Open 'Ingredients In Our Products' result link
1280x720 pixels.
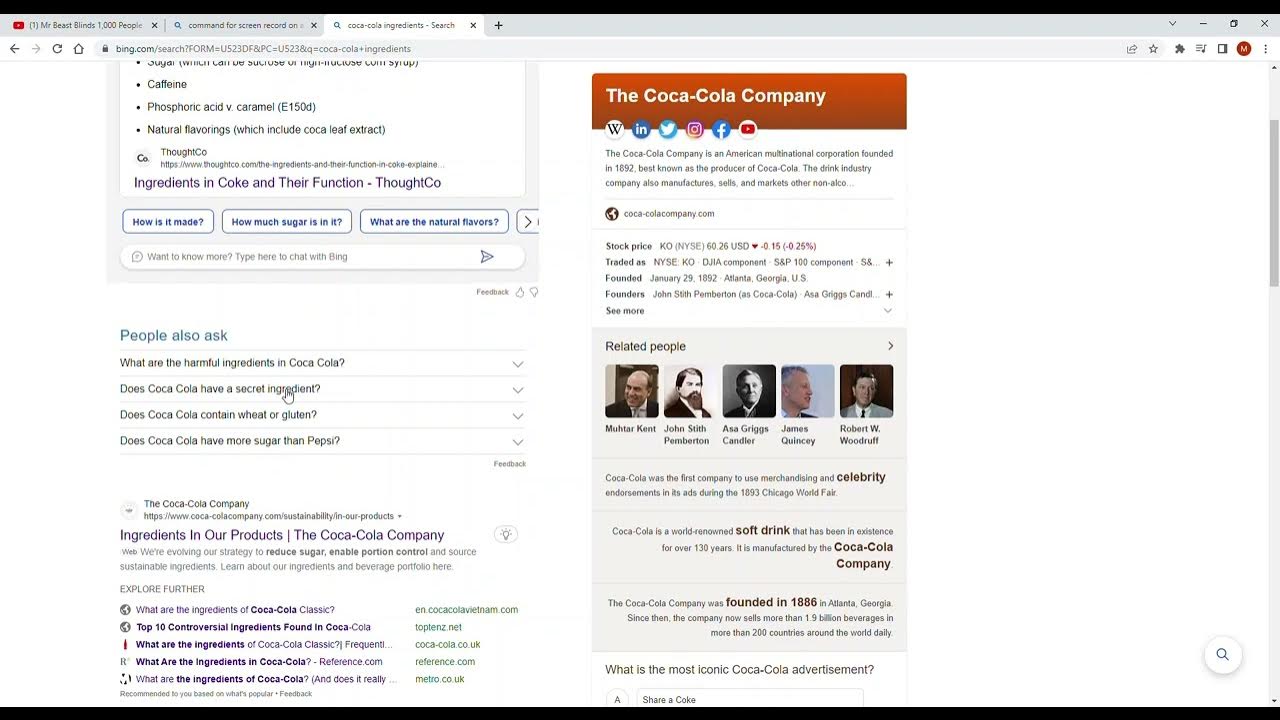click(x=282, y=535)
